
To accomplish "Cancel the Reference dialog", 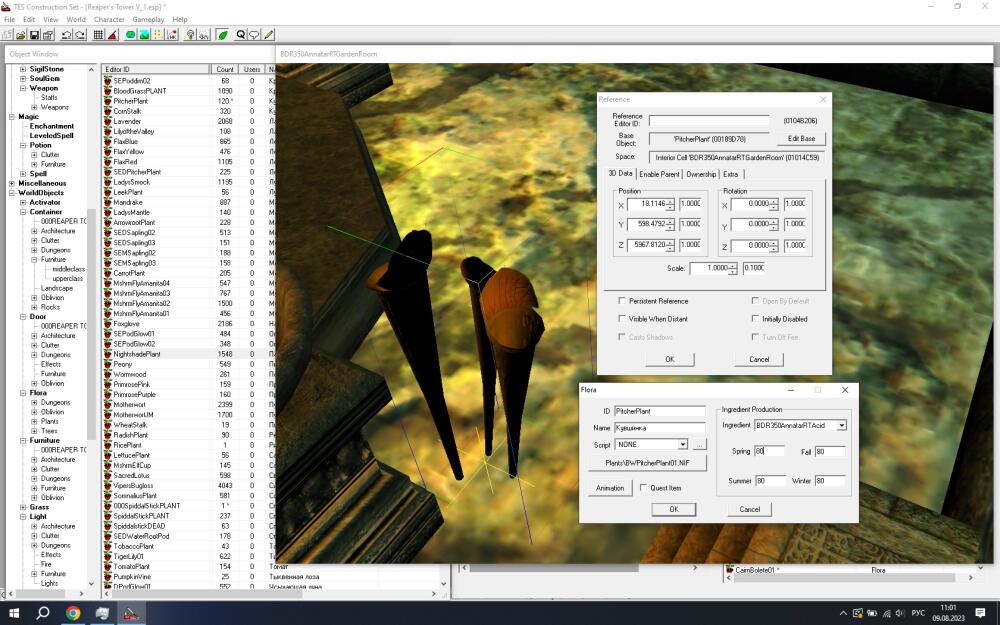I will (759, 359).
